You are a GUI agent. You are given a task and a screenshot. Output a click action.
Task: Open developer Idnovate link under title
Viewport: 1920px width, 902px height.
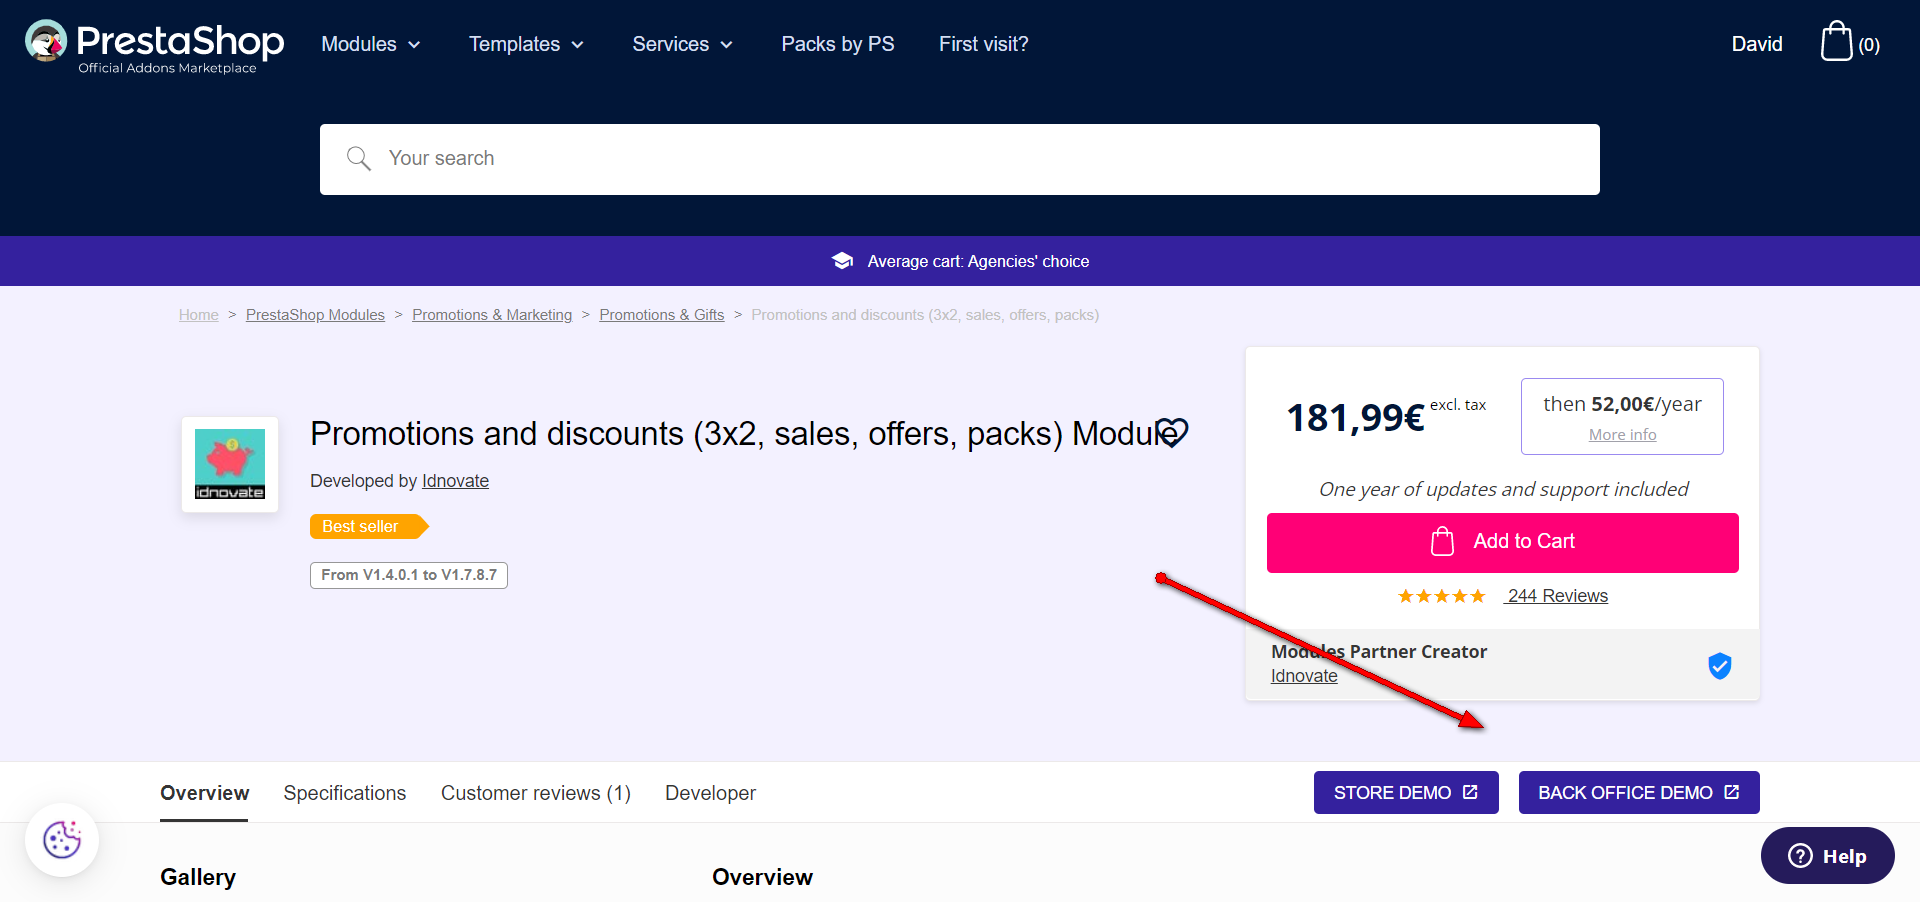tap(455, 481)
